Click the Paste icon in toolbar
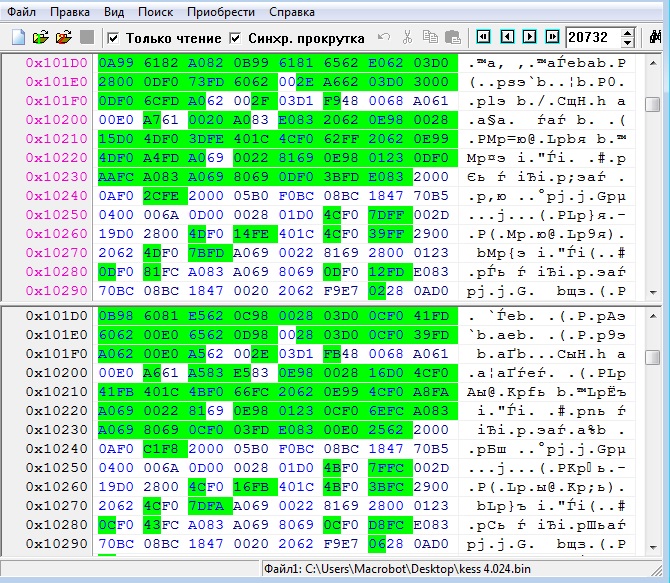The image size is (670, 583). click(x=452, y=38)
